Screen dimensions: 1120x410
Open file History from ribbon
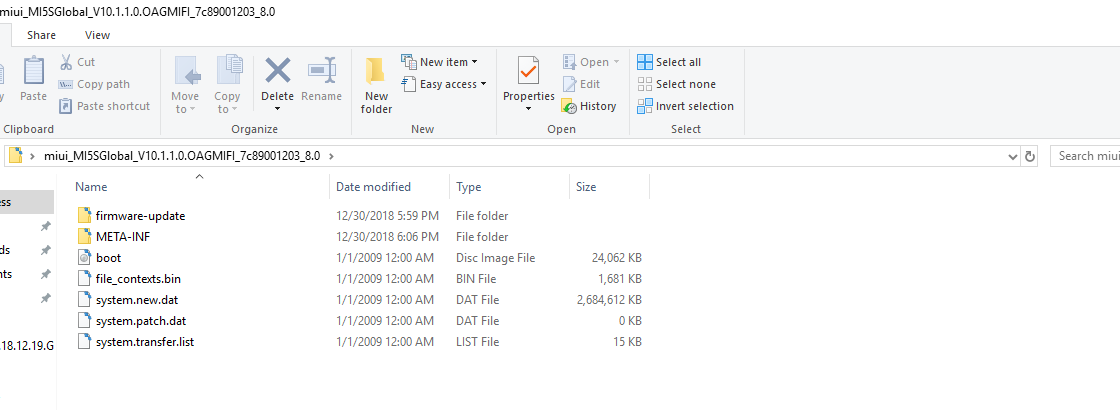click(589, 106)
